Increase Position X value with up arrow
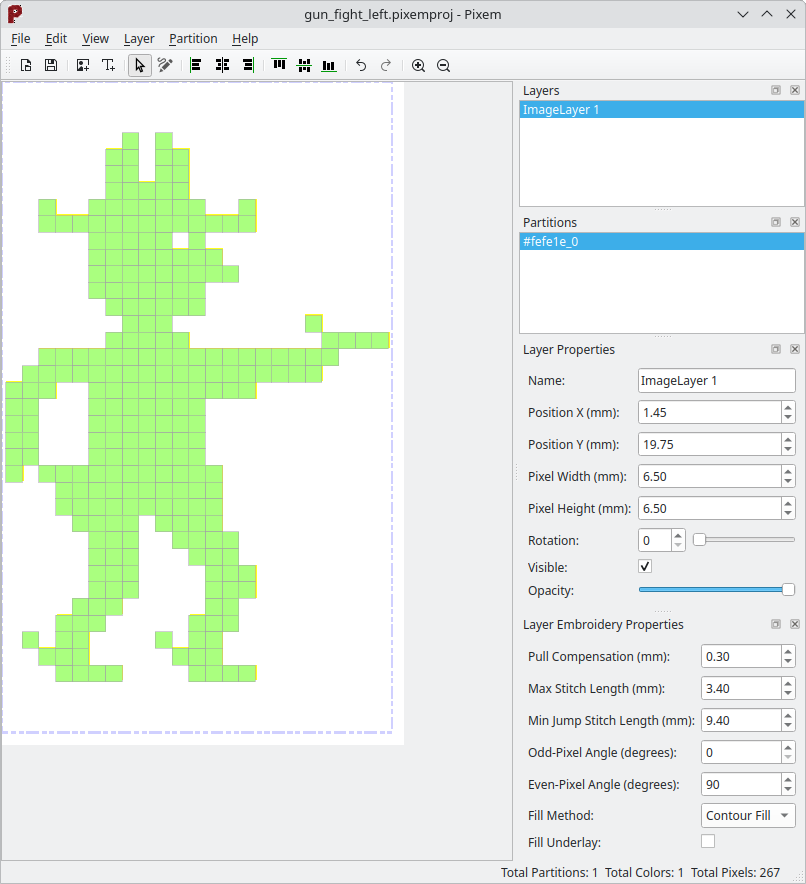806x884 pixels. [x=788, y=407]
